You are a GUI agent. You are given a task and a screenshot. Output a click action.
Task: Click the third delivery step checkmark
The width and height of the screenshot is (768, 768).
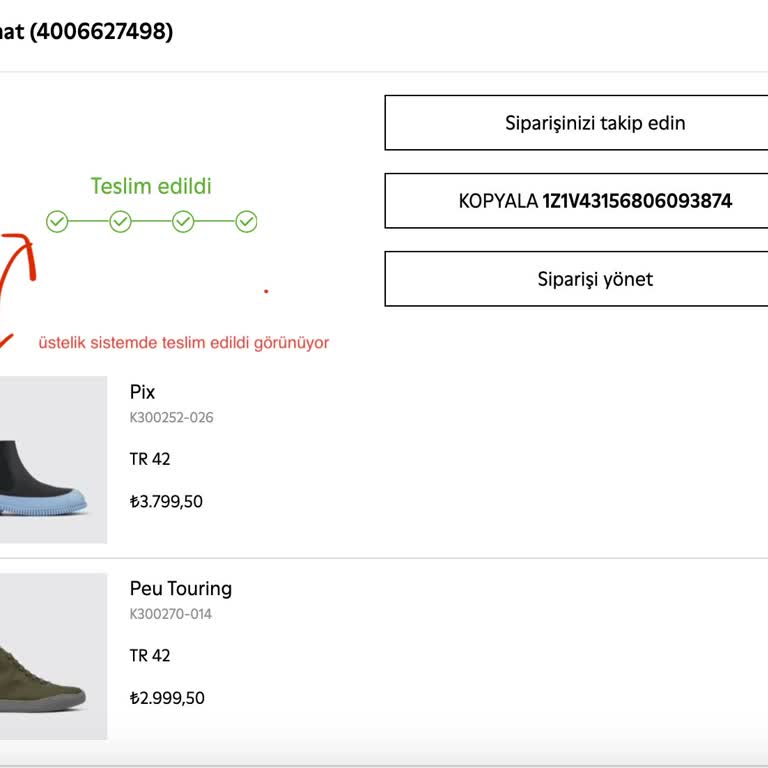click(183, 222)
